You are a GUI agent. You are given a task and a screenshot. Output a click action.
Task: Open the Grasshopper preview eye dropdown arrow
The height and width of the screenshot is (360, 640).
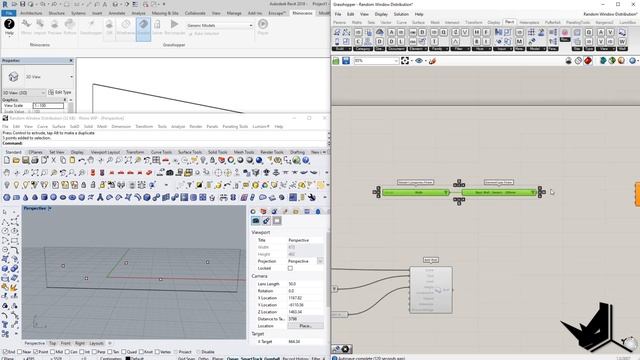tap(425, 61)
